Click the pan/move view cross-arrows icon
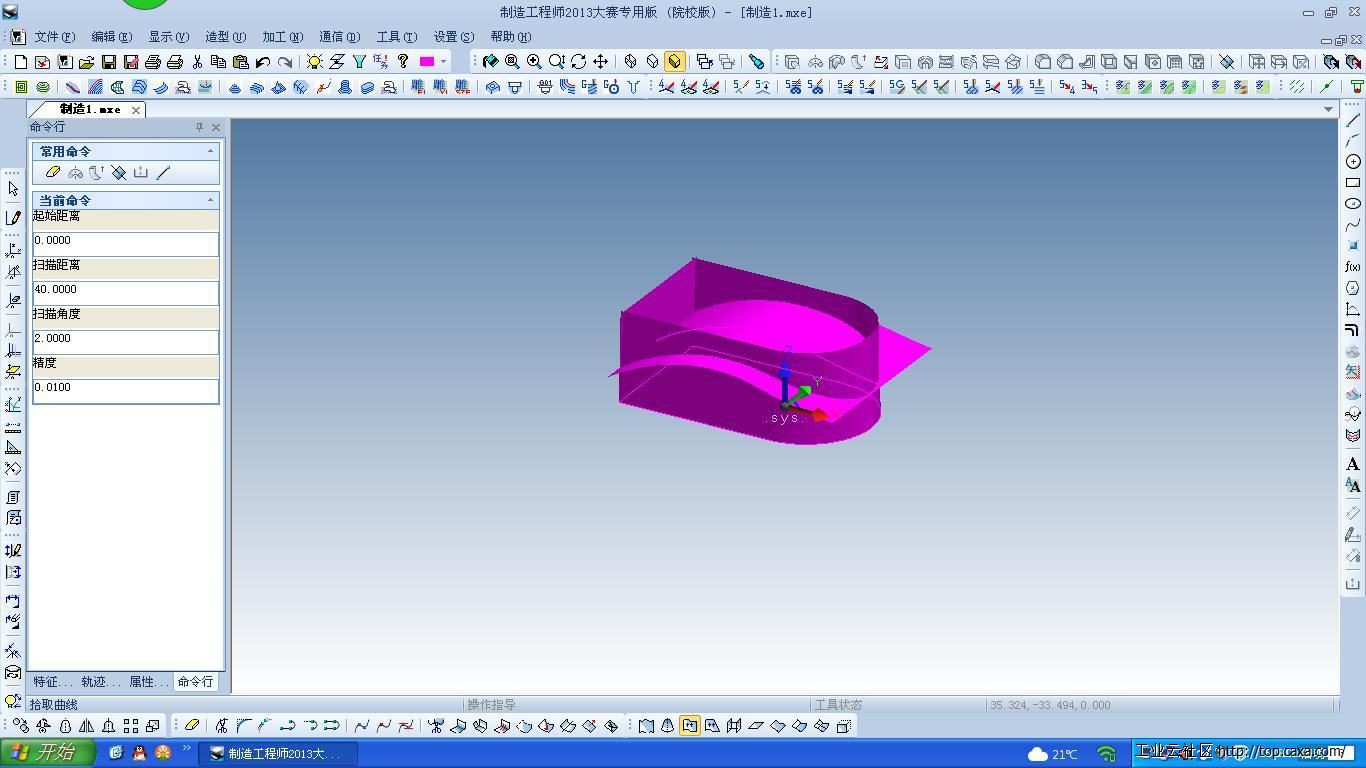The width and height of the screenshot is (1366, 768). 600,62
